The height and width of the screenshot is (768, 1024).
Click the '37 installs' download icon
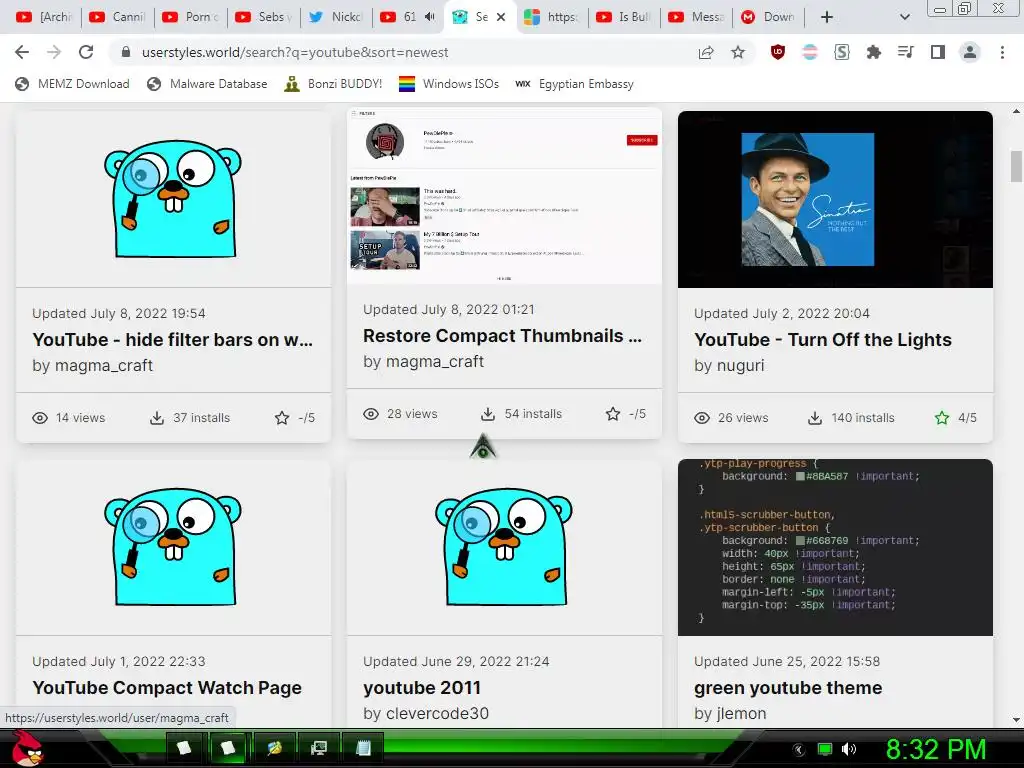click(157, 418)
